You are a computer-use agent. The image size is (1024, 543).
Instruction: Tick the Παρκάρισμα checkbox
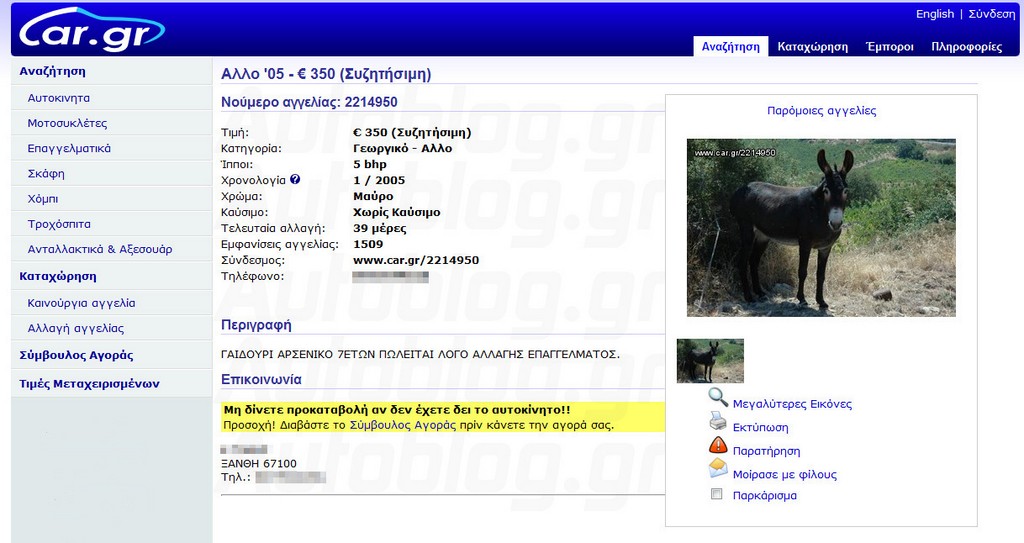[717, 494]
